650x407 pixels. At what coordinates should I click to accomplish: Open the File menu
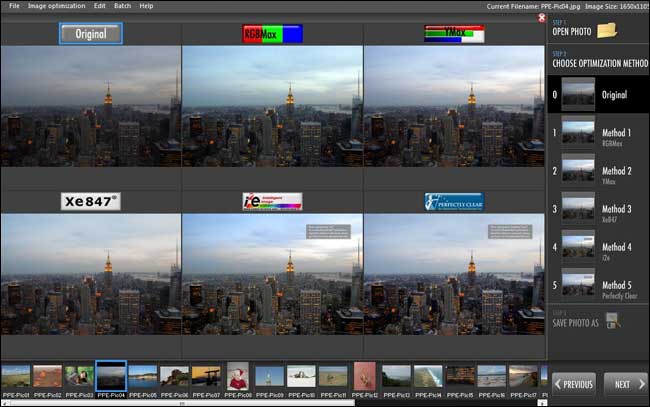coord(14,6)
